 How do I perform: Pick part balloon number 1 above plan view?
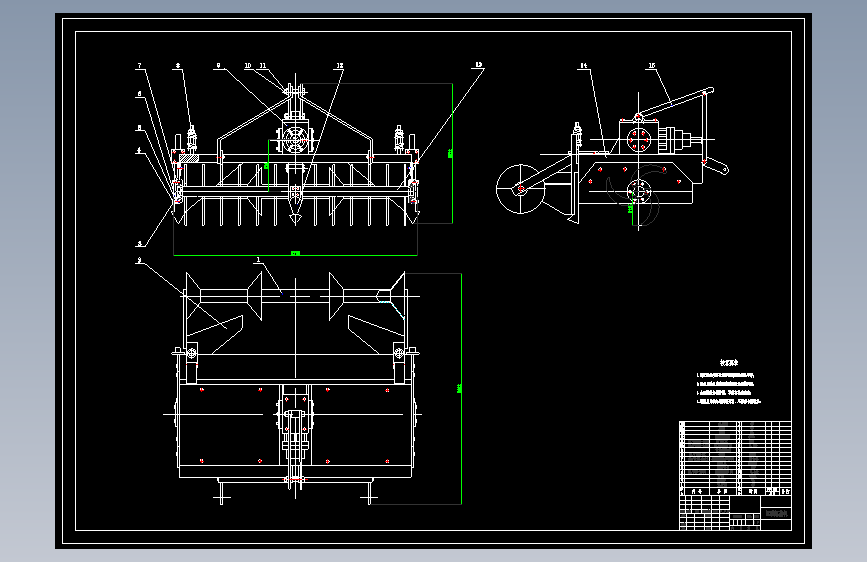[258, 259]
